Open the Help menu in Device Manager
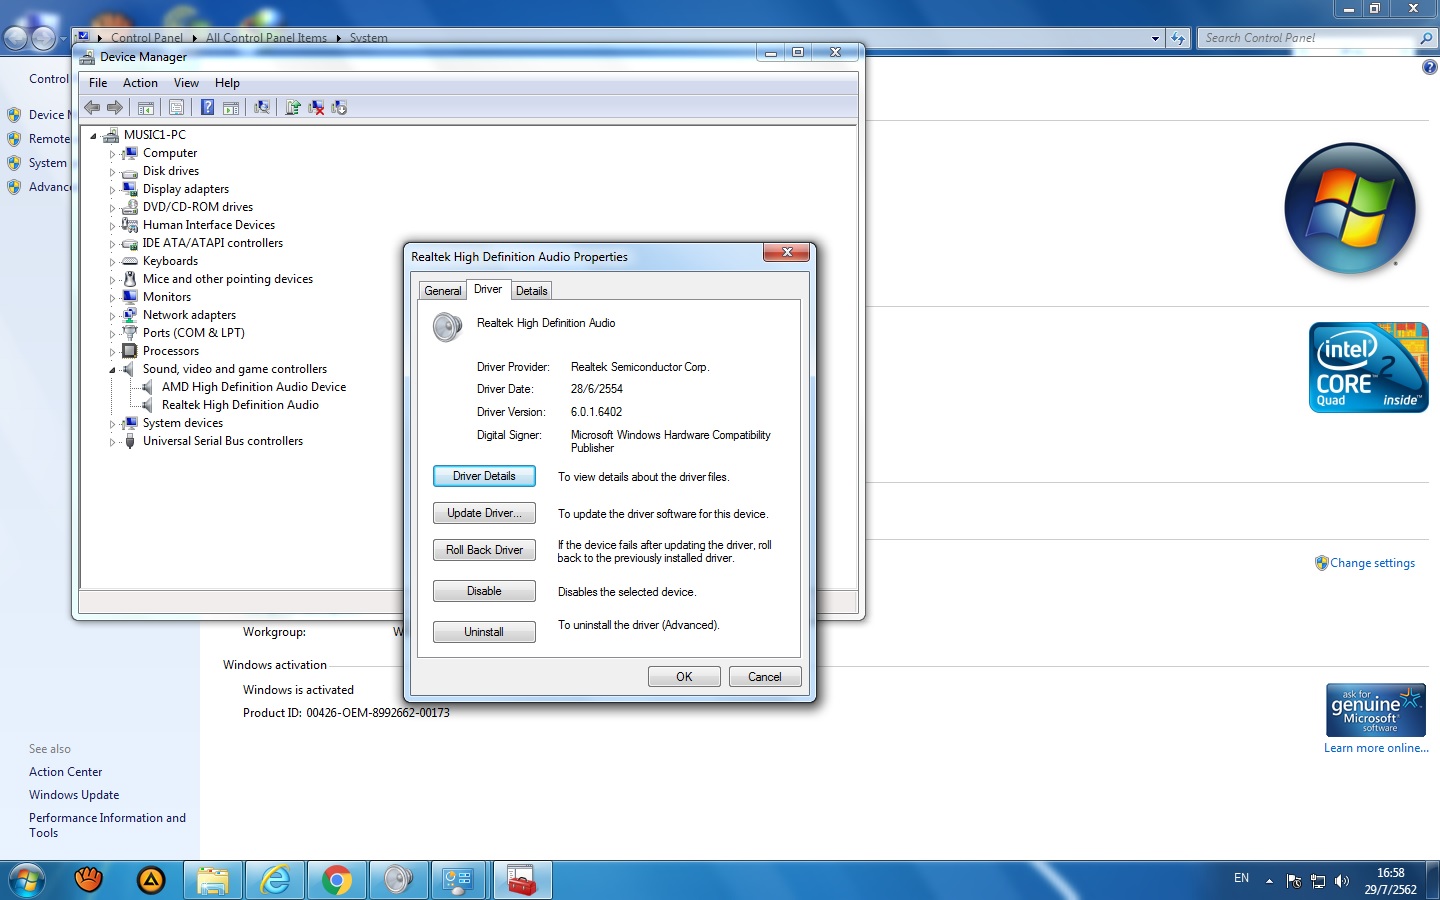 point(227,83)
